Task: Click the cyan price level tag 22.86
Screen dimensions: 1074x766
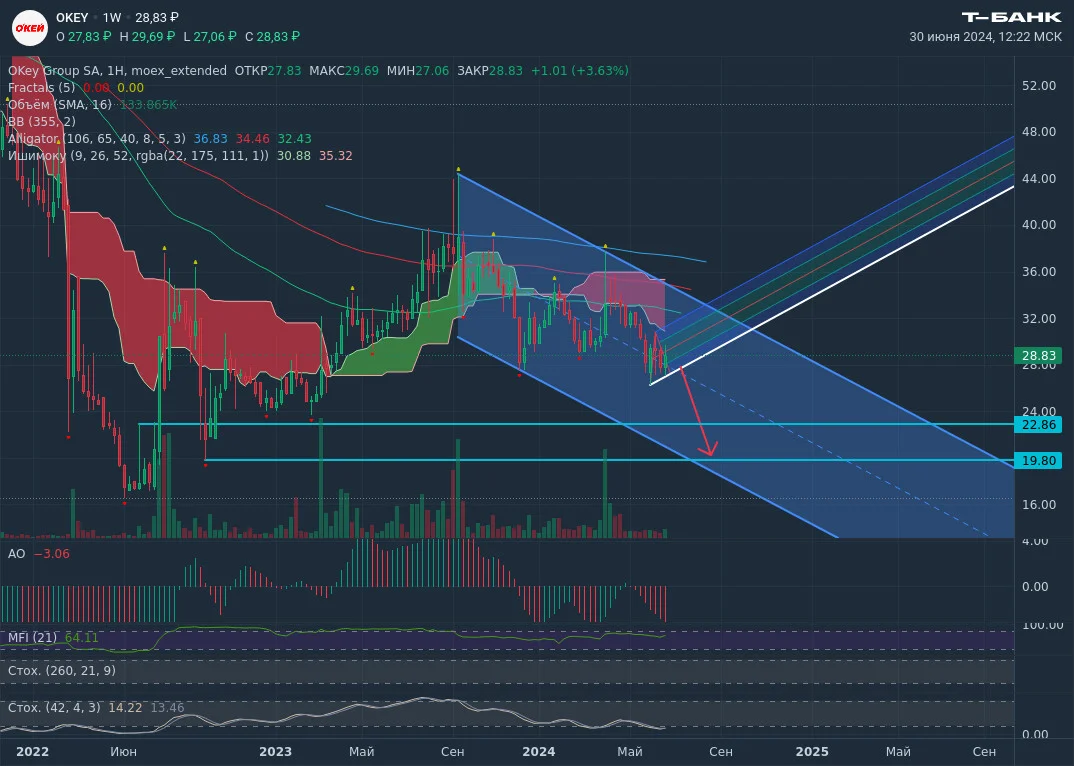Action: (x=1038, y=425)
